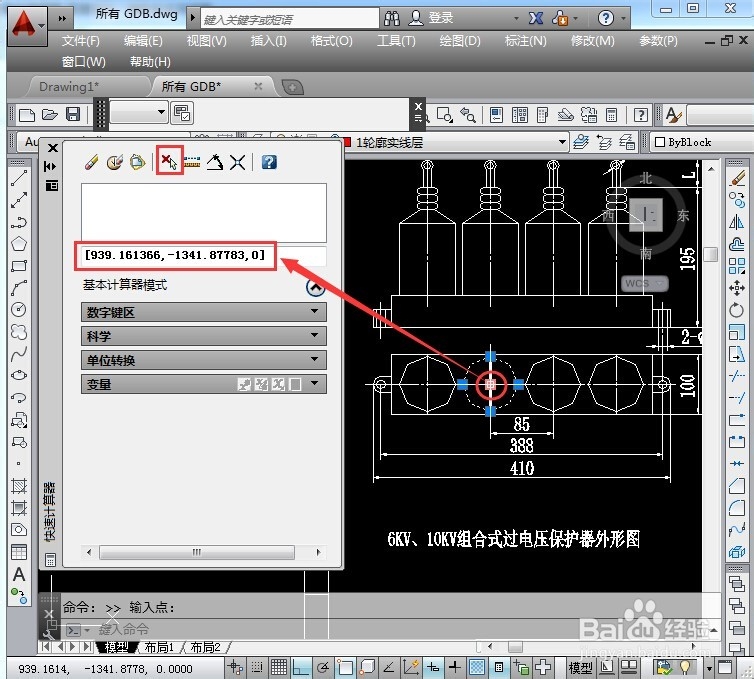The width and height of the screenshot is (754, 679).
Task: Click the Get Coordinates icon in QuickCalc
Action: pyautogui.click(x=169, y=162)
